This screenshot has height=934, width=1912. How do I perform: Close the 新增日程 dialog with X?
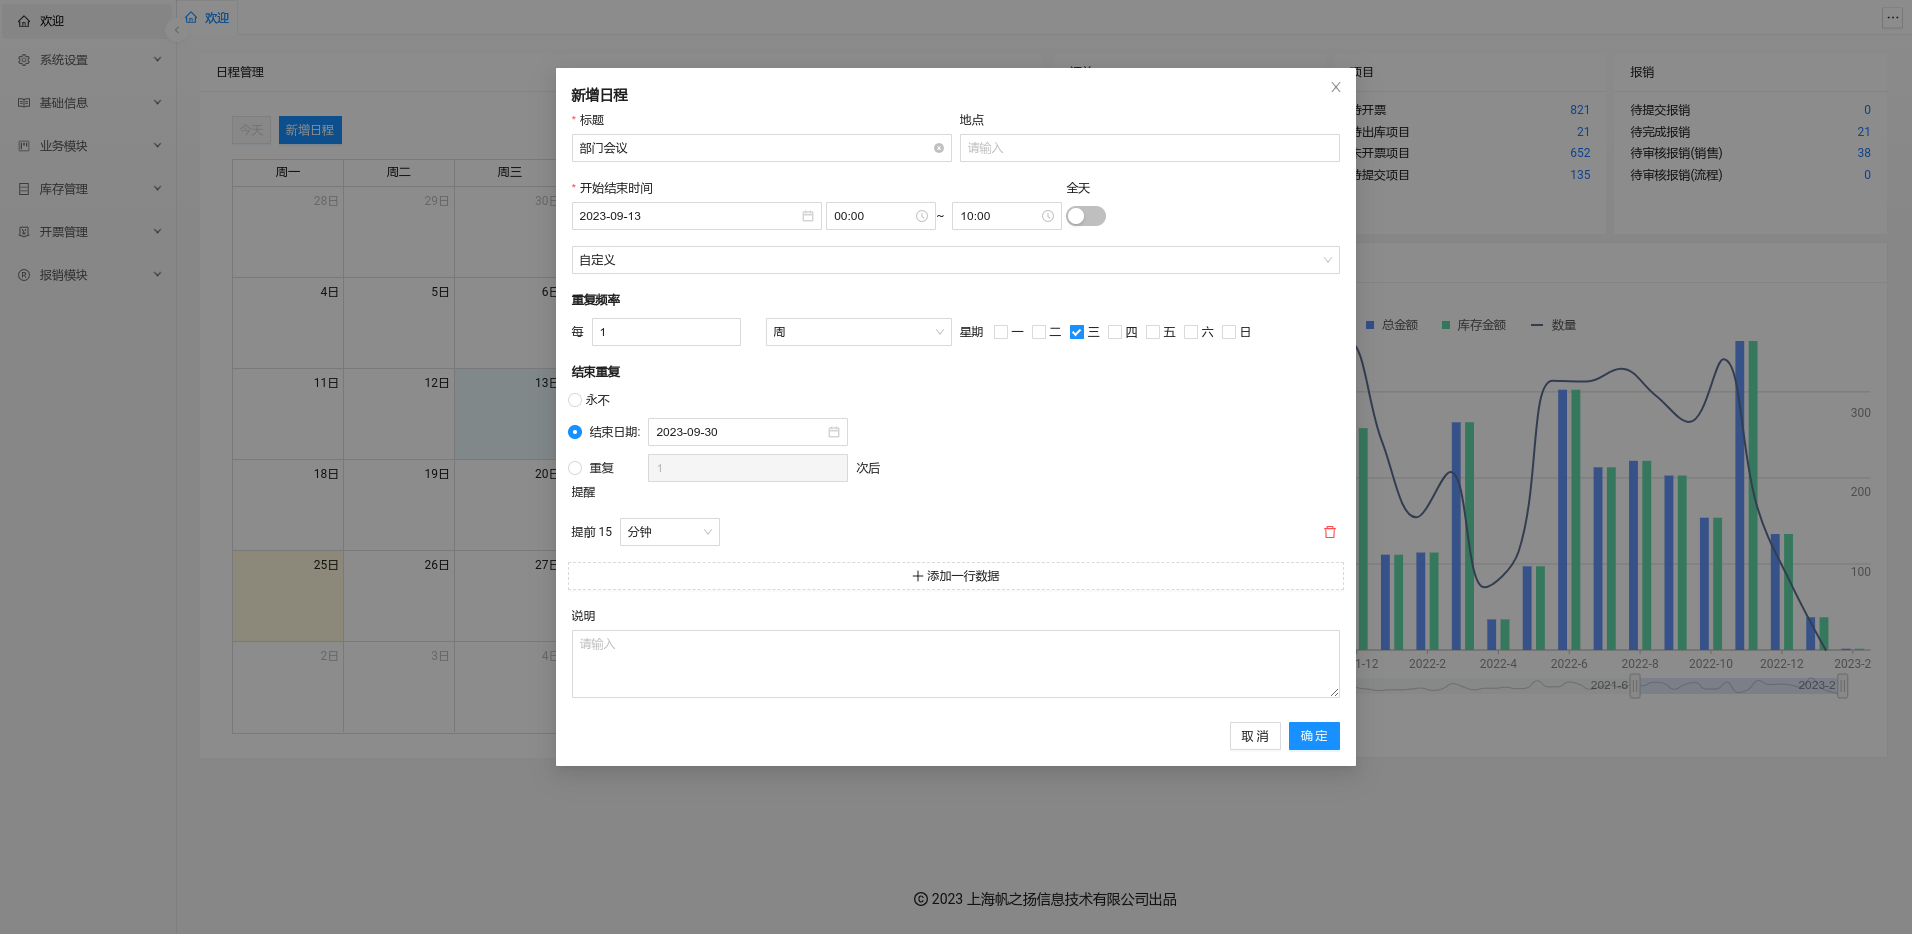click(1335, 87)
